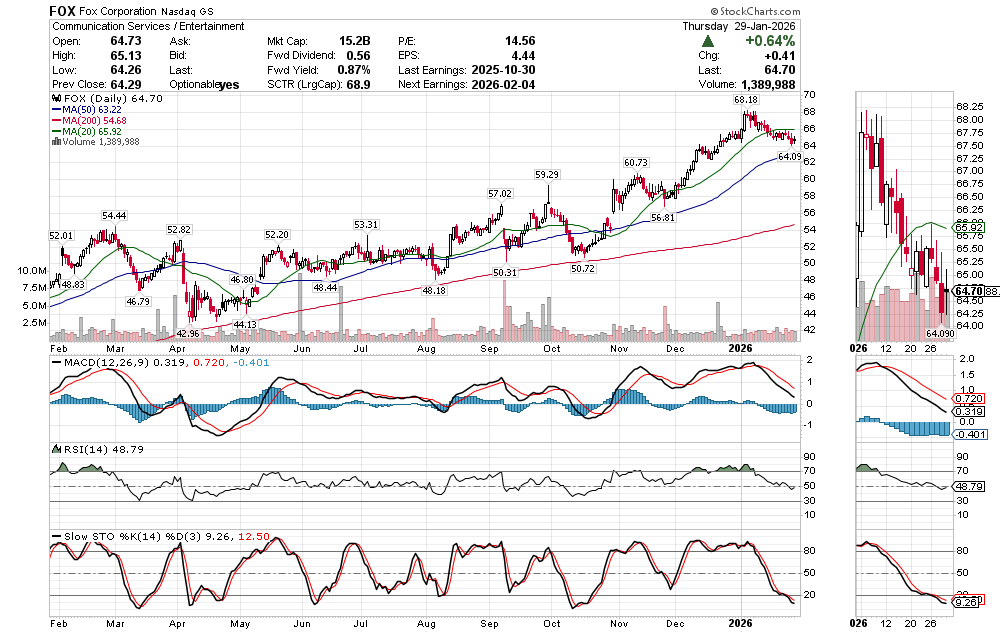Click the green MA(20) legend line marker

56,131
